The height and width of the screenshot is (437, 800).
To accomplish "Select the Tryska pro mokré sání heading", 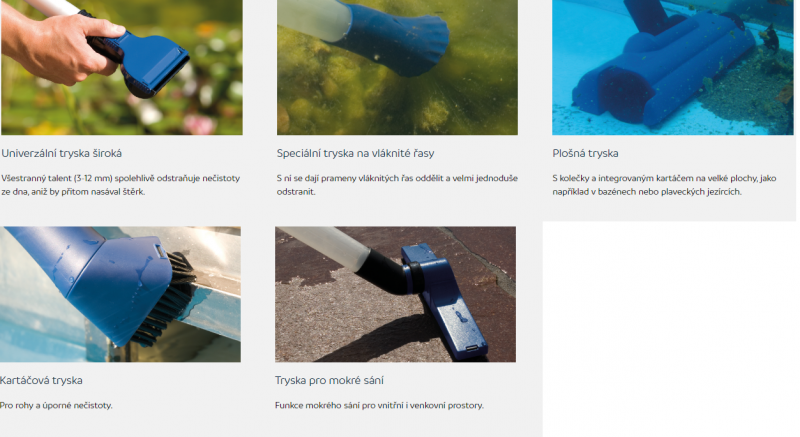I will 329,380.
